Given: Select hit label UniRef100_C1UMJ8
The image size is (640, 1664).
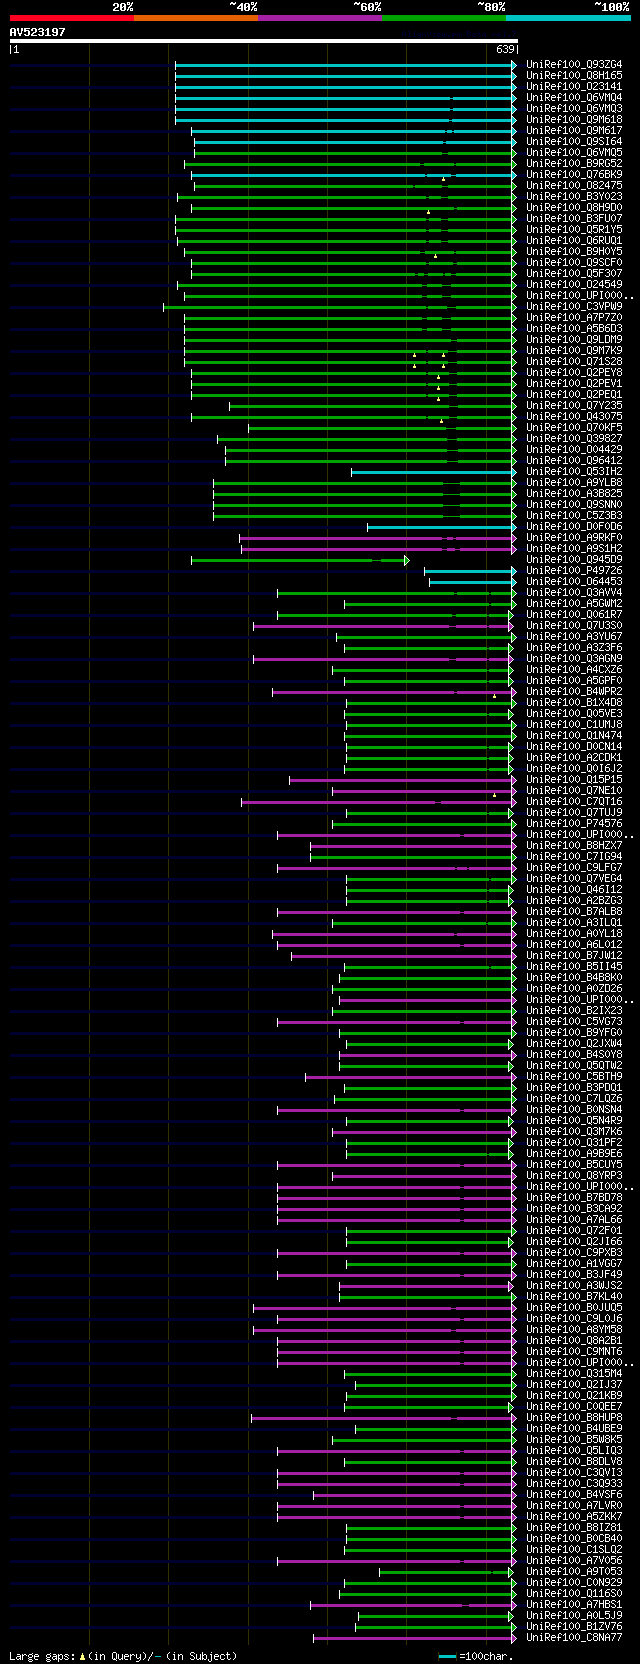Looking at the screenshot, I should pyautogui.click(x=574, y=725).
